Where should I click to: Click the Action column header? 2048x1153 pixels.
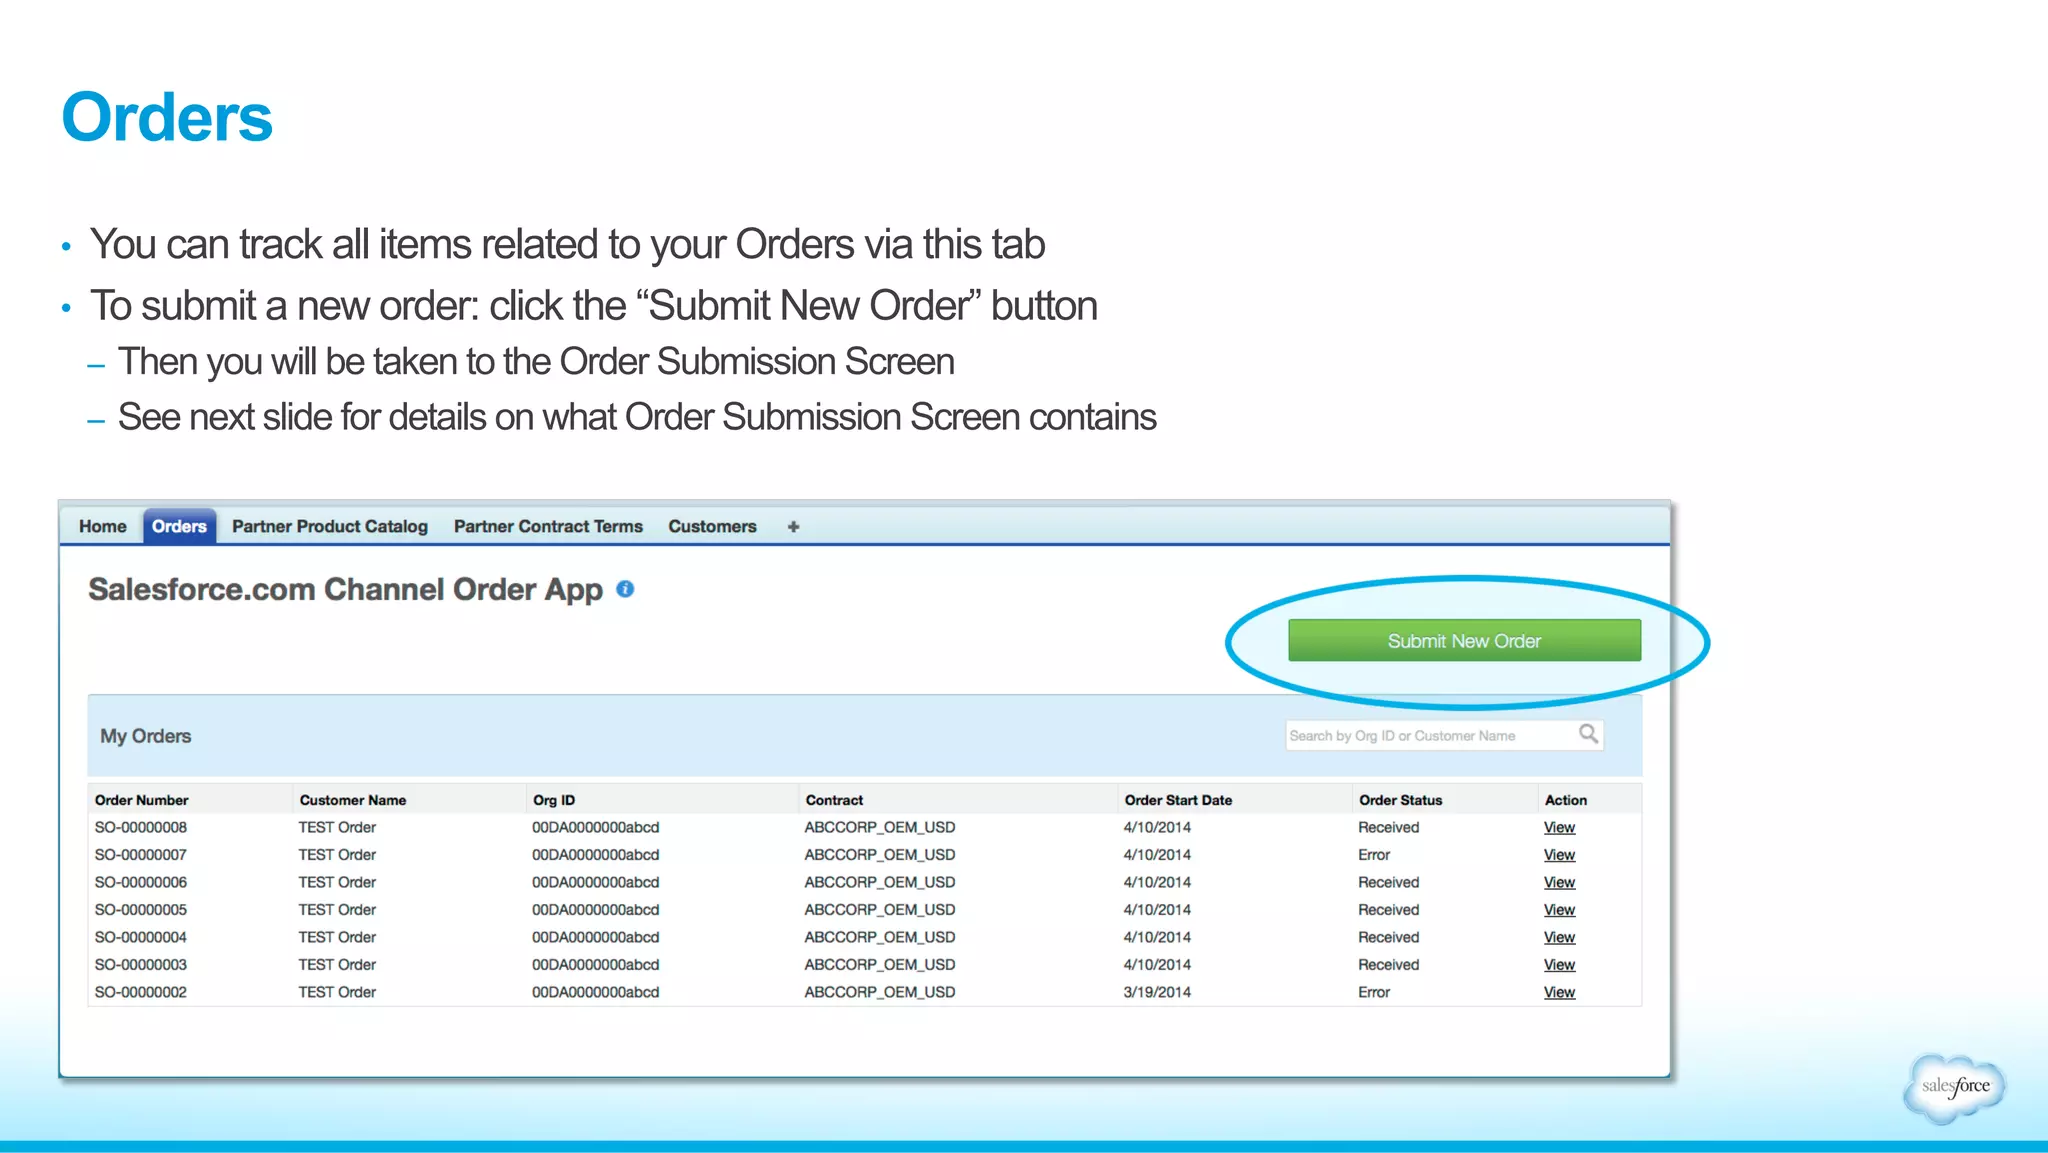[1565, 800]
